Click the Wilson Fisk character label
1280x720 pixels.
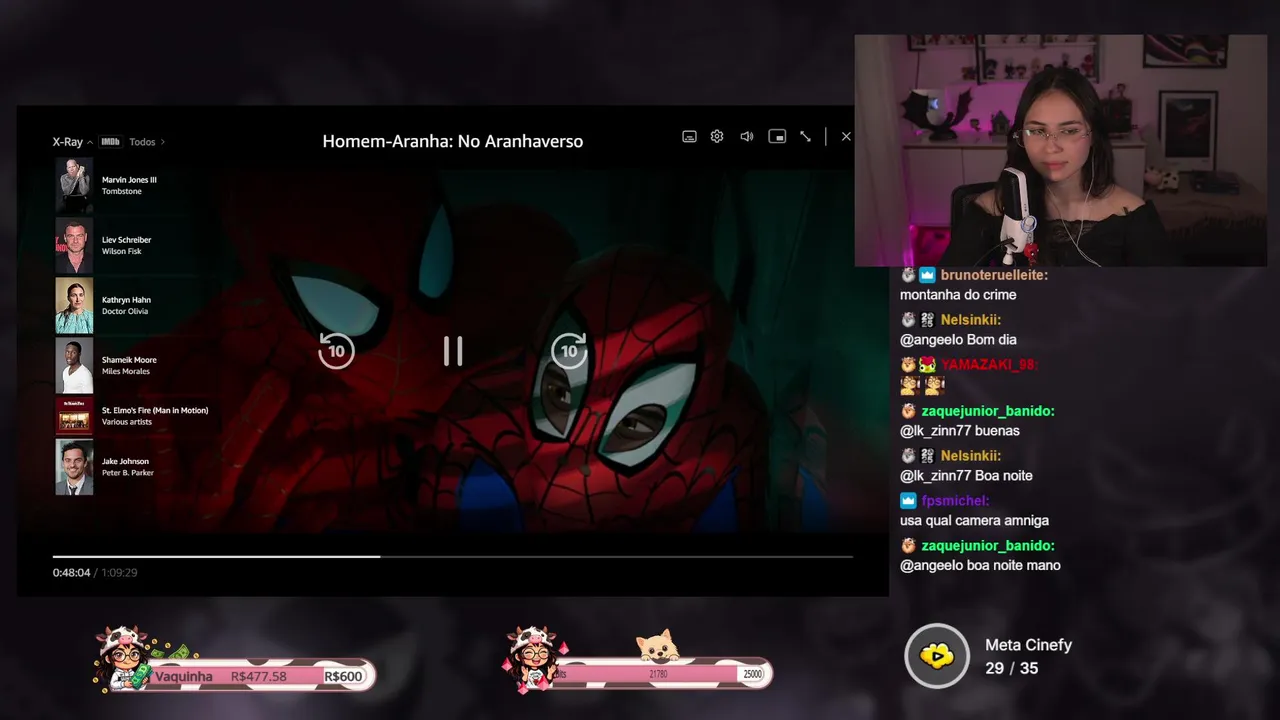pyautogui.click(x=121, y=251)
